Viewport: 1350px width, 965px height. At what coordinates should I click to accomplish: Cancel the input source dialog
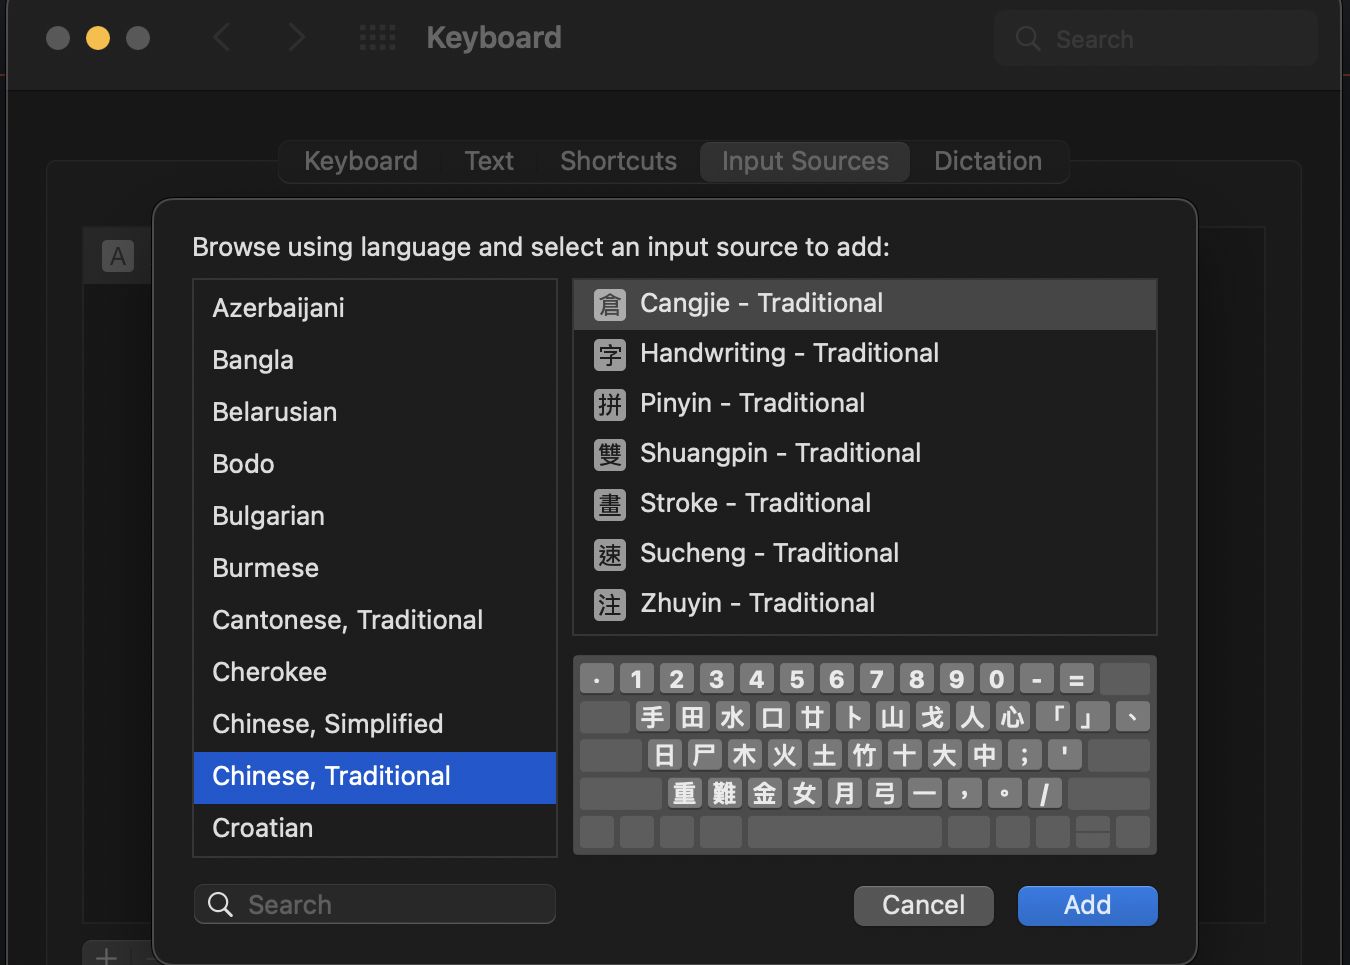(x=923, y=905)
